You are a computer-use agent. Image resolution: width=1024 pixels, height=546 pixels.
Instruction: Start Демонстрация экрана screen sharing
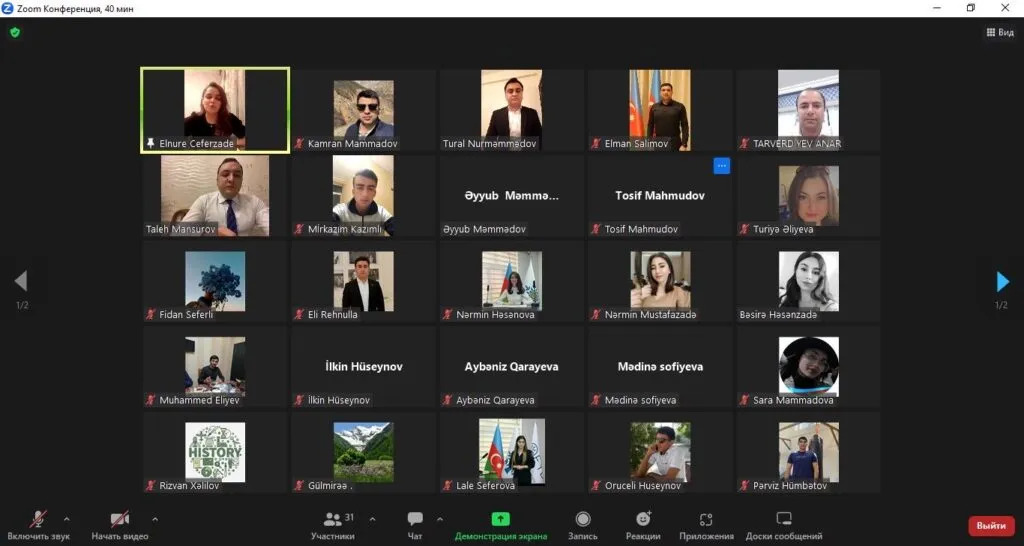pyautogui.click(x=500, y=526)
